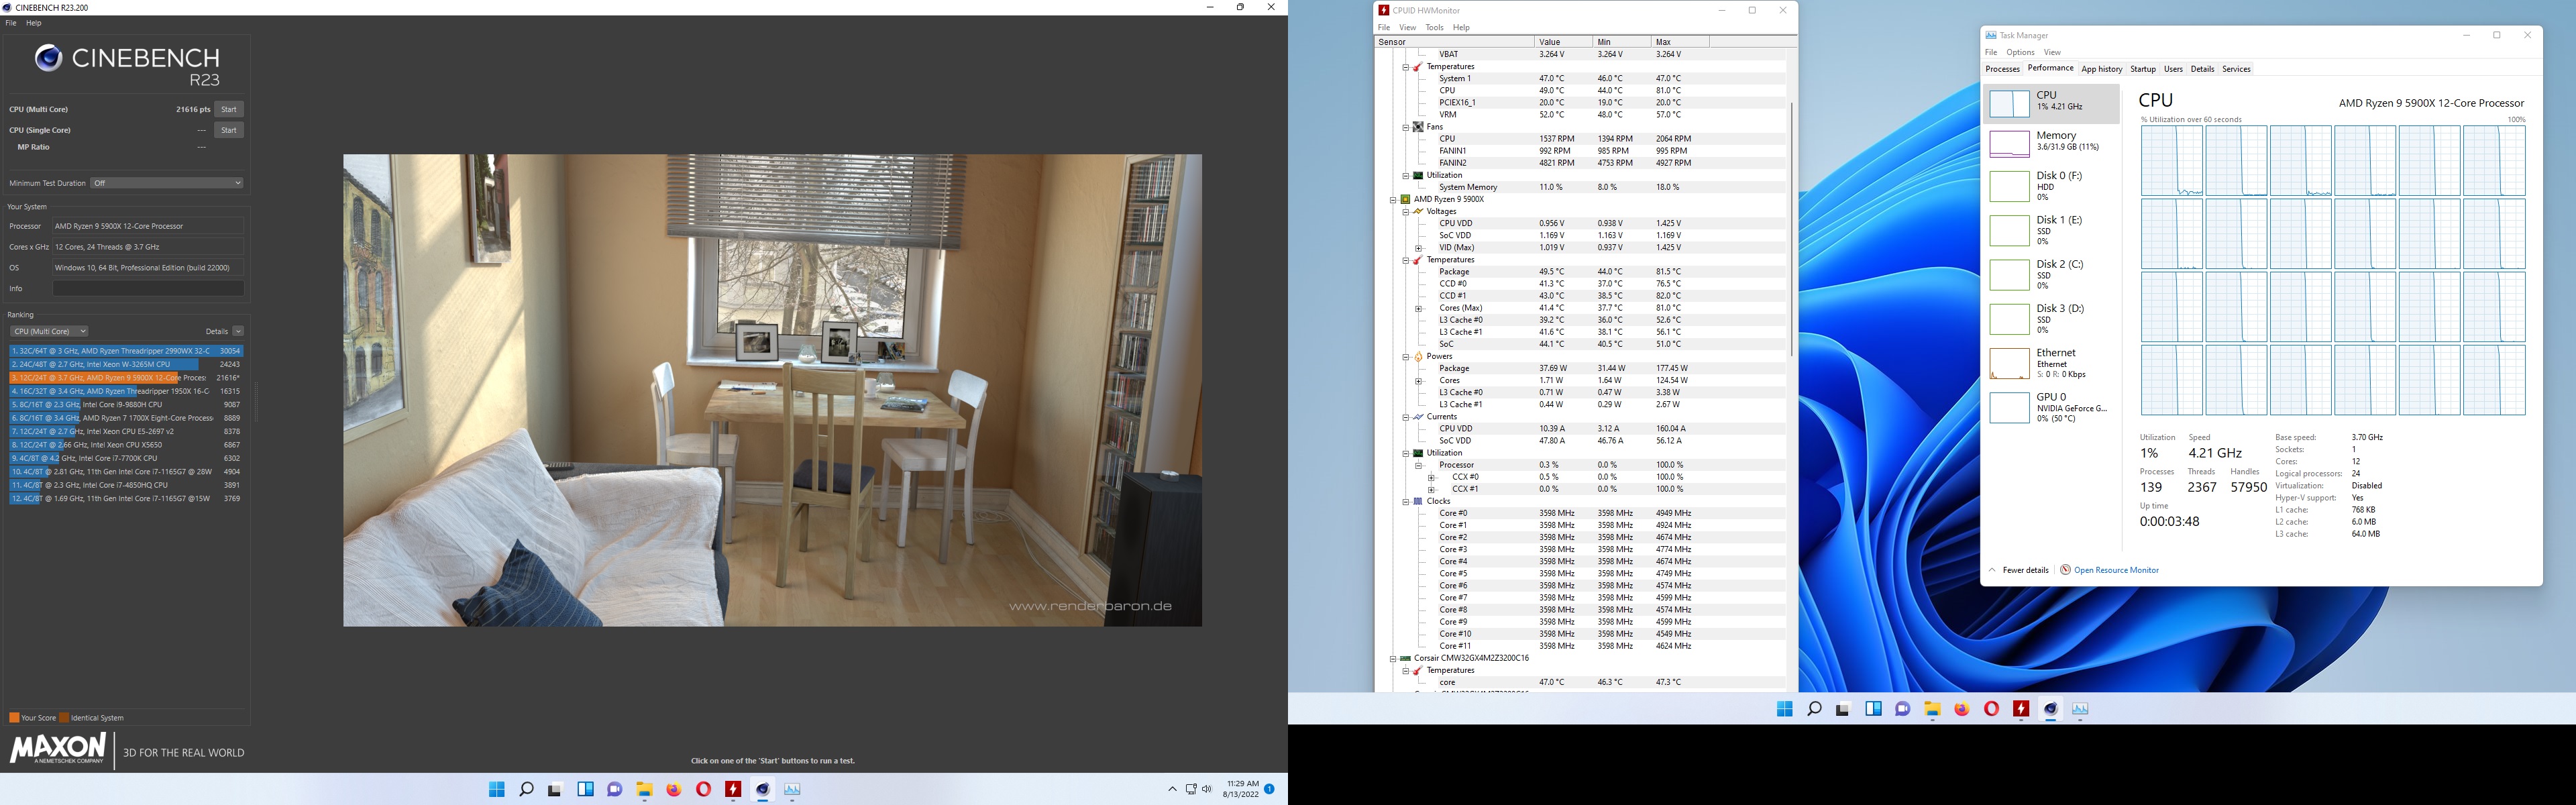The image size is (2576, 805).
Task: Switch to the App history tab
Action: tap(2101, 69)
